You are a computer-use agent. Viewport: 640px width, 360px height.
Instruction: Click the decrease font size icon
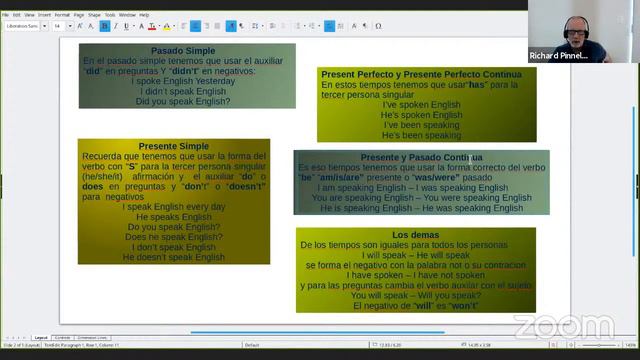[91, 26]
